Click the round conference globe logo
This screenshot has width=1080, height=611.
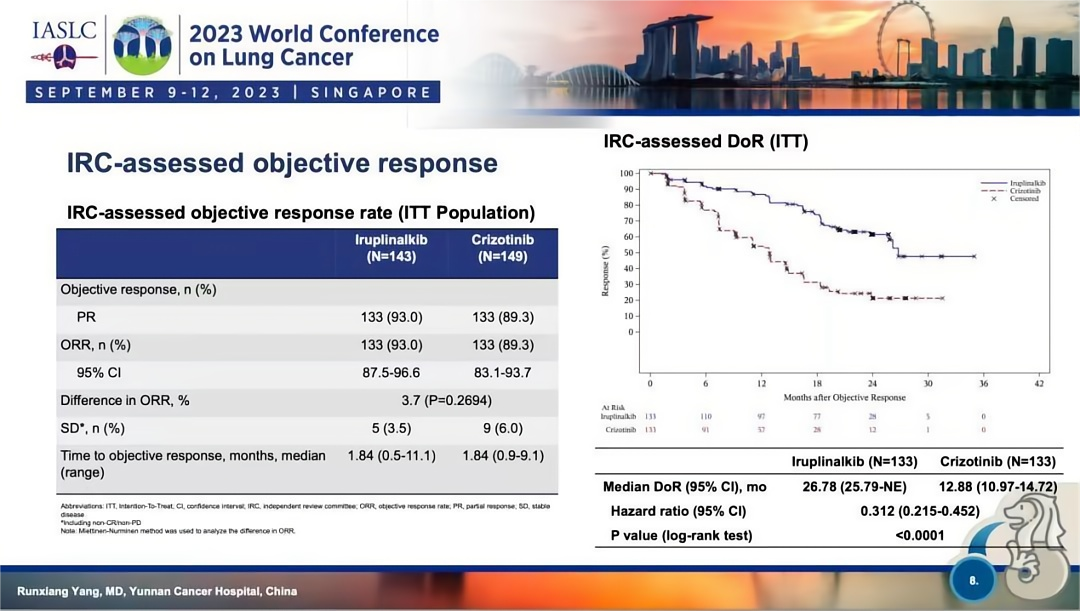[143, 45]
